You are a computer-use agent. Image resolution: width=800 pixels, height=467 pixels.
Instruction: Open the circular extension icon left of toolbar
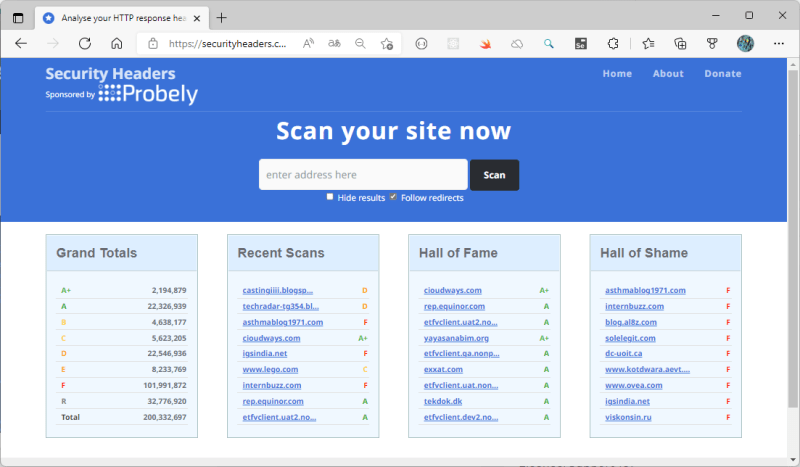[x=421, y=44]
